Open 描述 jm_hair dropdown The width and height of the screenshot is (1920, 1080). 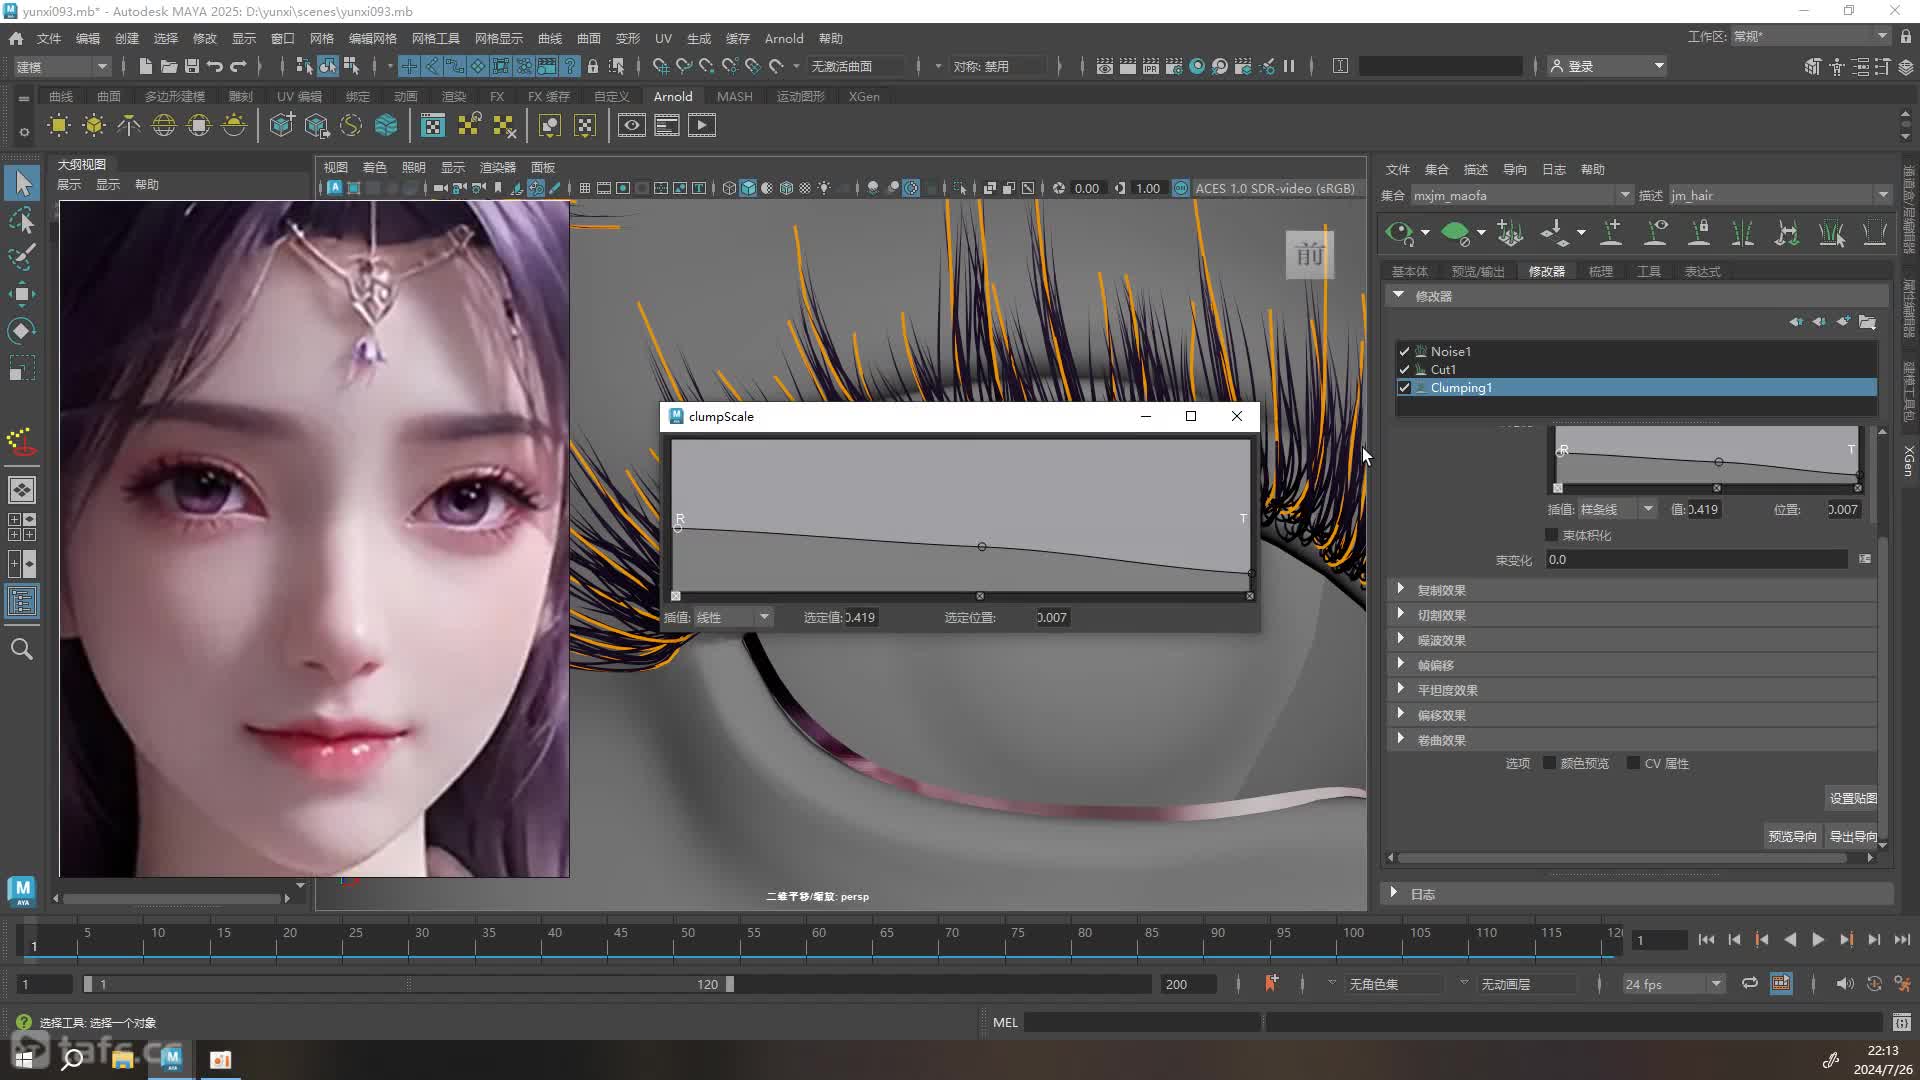coord(1780,195)
